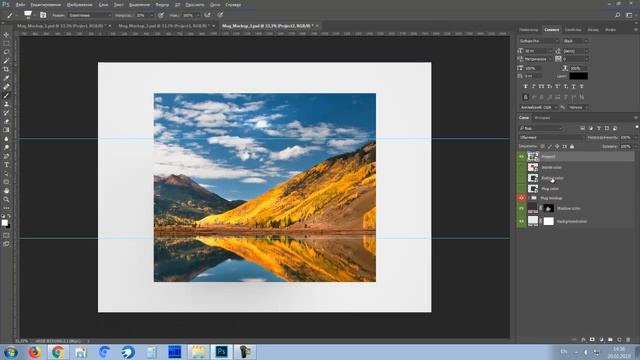The width and height of the screenshot is (640, 360).
Task: Open the Изображение menu
Action: 80,5
